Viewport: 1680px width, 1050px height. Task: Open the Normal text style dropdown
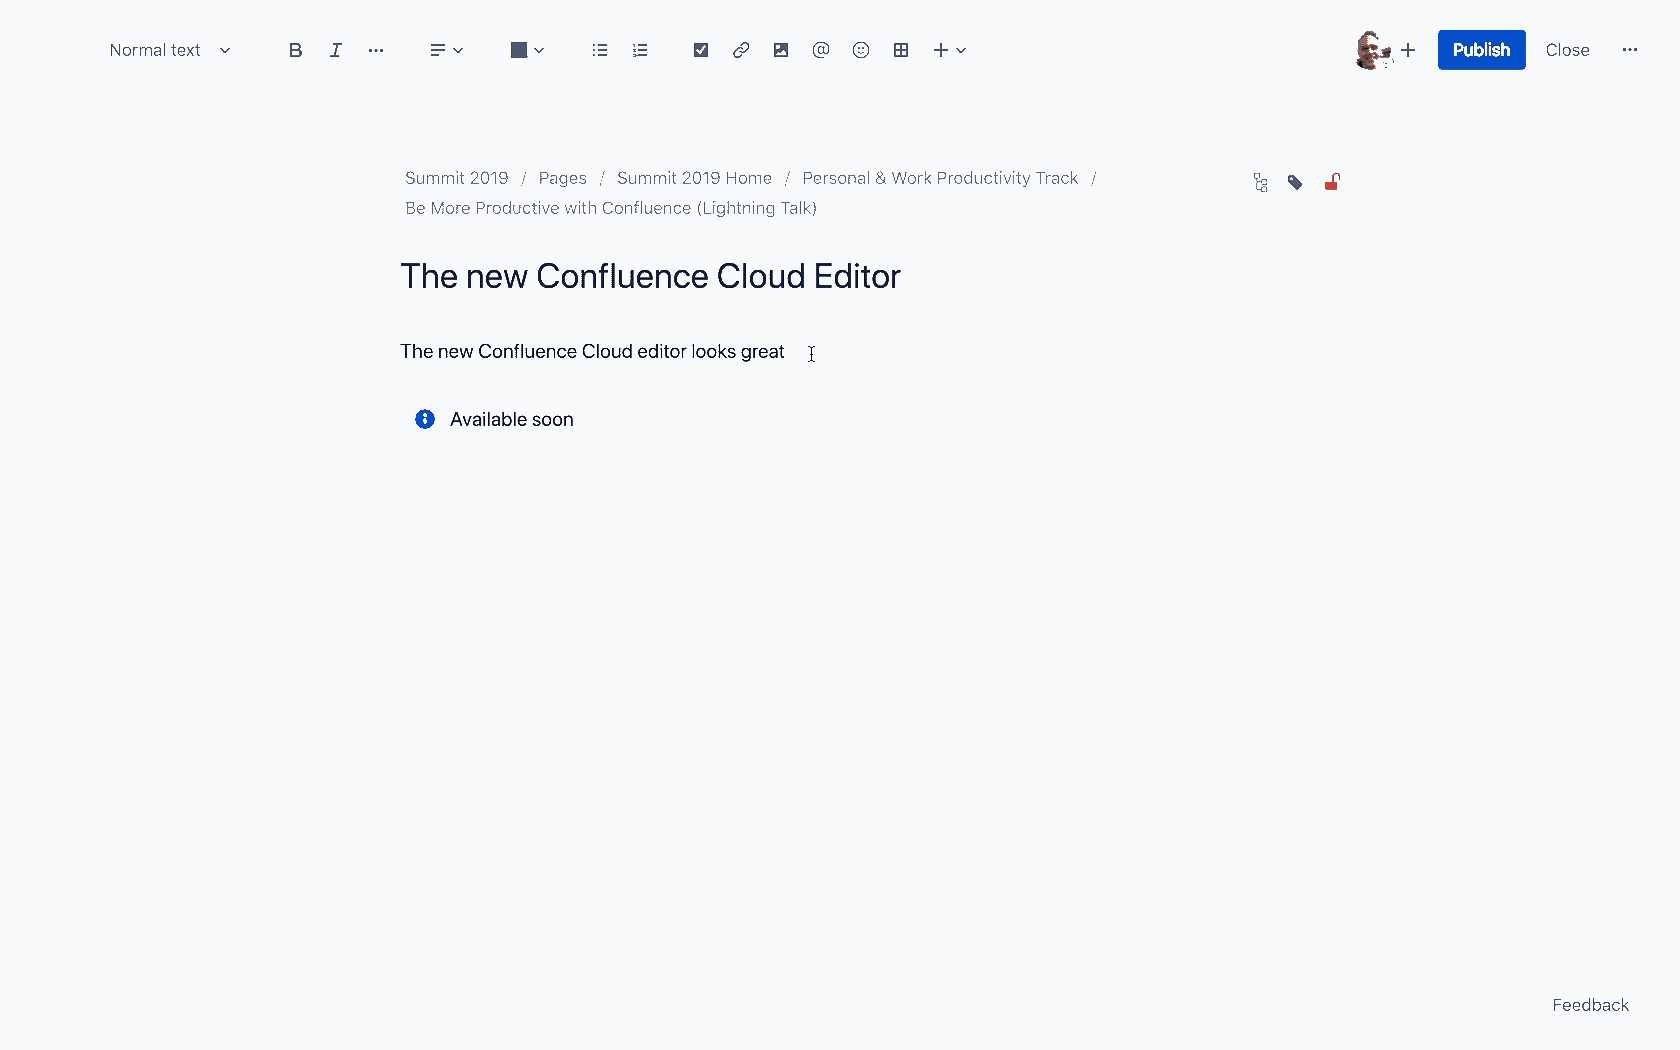point(170,50)
